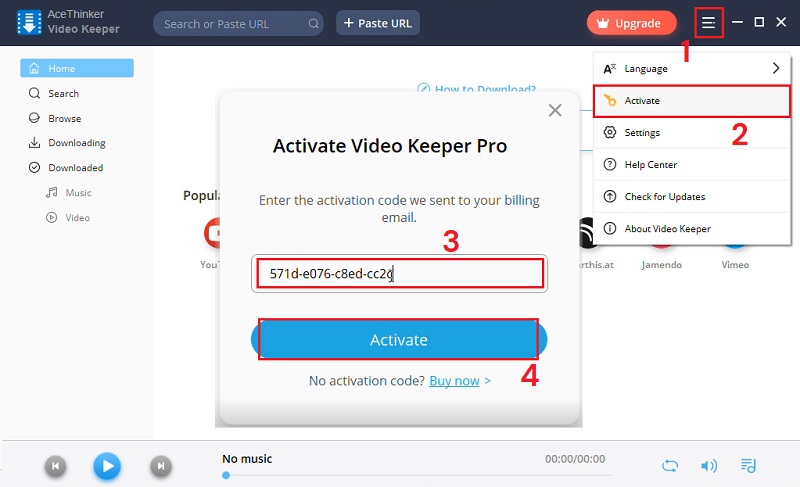Click the Video play icon in sidebar
The height and width of the screenshot is (487, 800).
52,217
